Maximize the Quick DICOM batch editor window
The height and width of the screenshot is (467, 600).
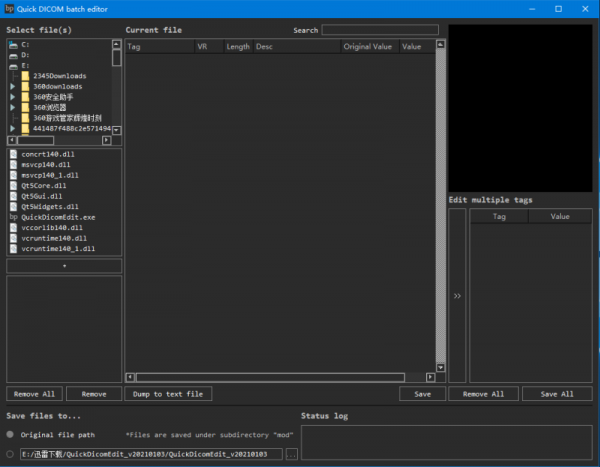pyautogui.click(x=558, y=9)
